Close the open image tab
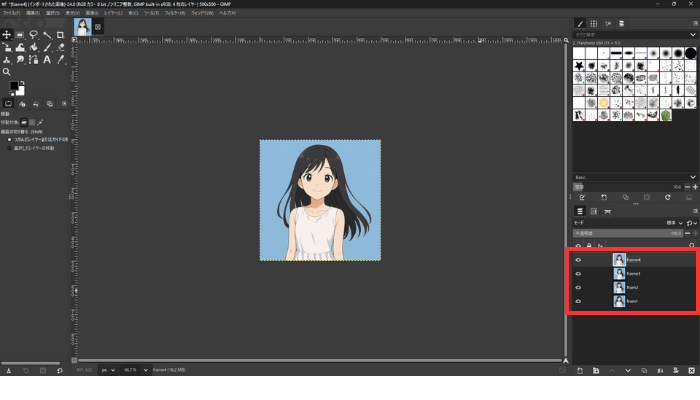 click(x=98, y=27)
